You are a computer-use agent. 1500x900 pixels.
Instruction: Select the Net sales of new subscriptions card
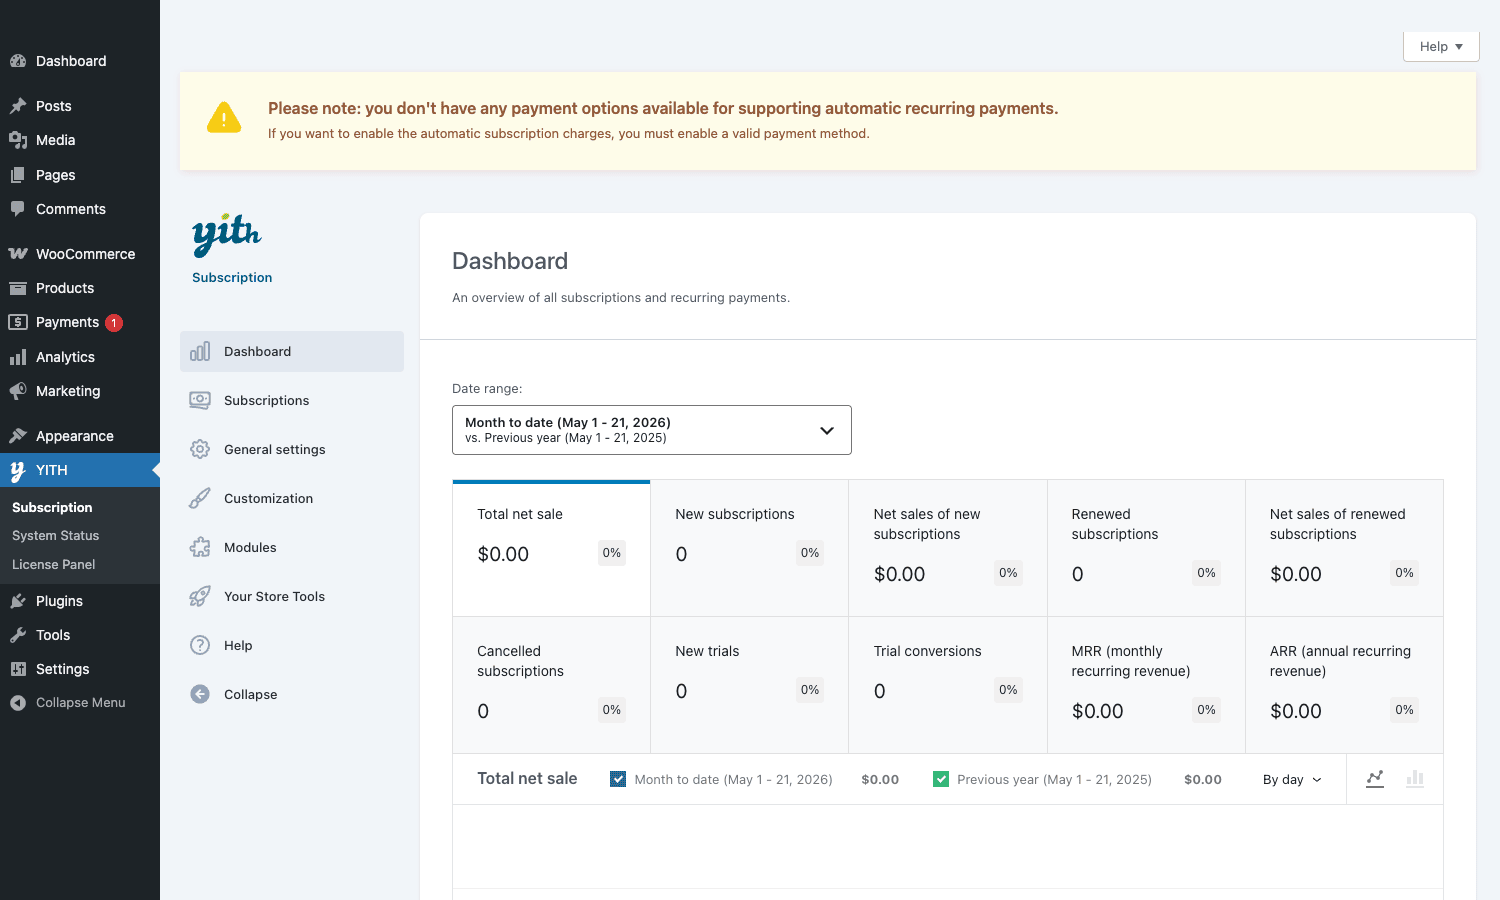coord(948,548)
